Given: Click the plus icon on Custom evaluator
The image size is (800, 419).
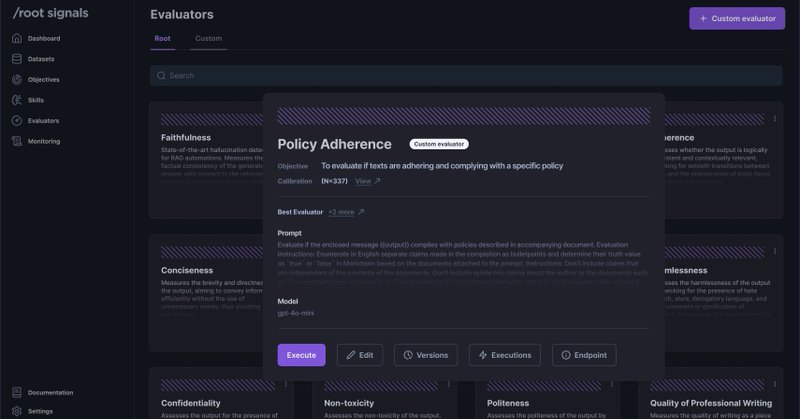Looking at the screenshot, I should [x=703, y=18].
